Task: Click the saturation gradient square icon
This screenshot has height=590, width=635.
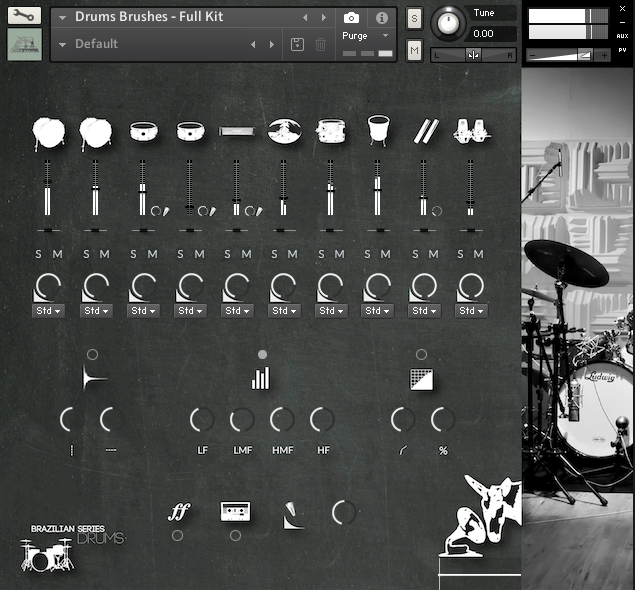Action: (x=422, y=379)
